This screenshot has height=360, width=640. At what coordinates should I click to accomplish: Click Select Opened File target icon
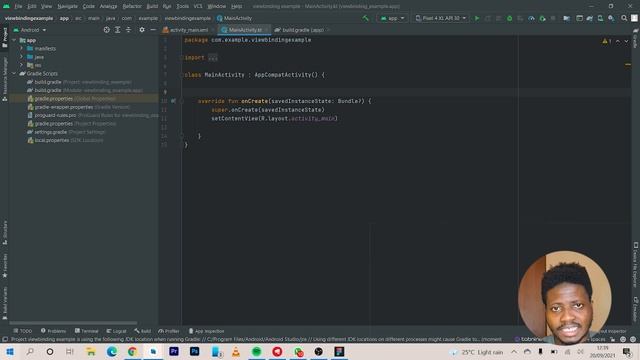coord(107,30)
